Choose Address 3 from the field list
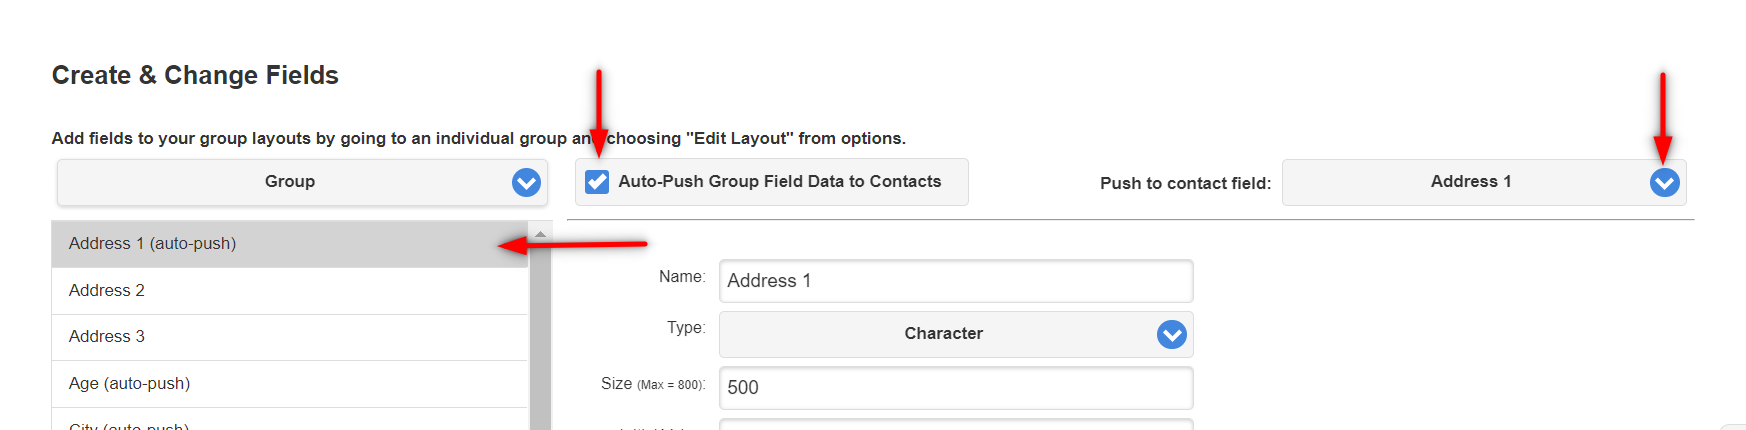1746x430 pixels. coord(290,337)
